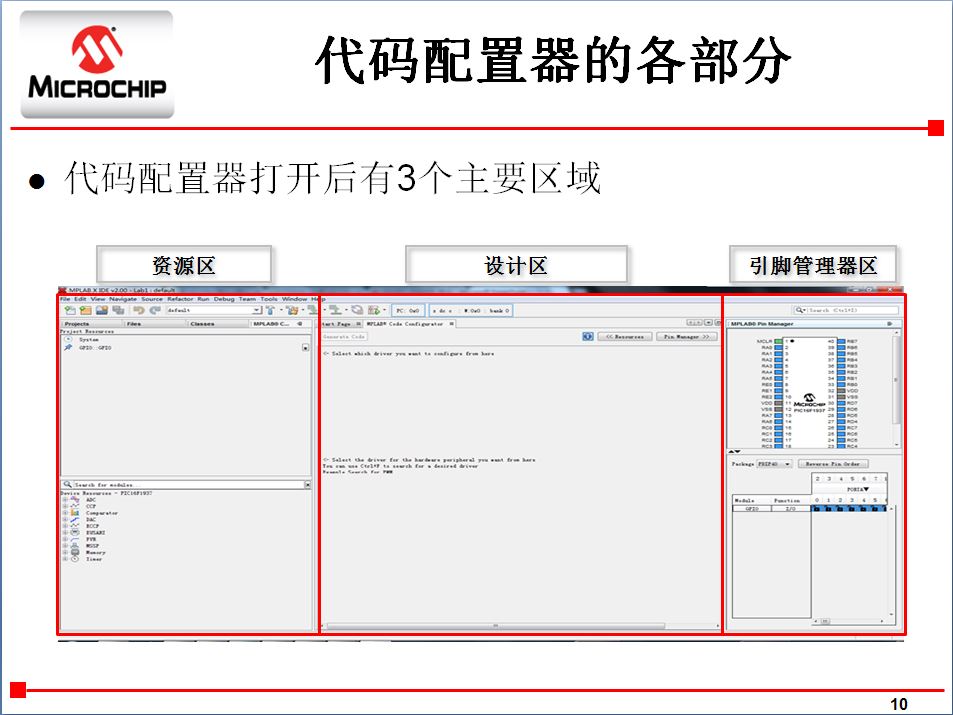Switch to the Classes tab

(x=219, y=324)
